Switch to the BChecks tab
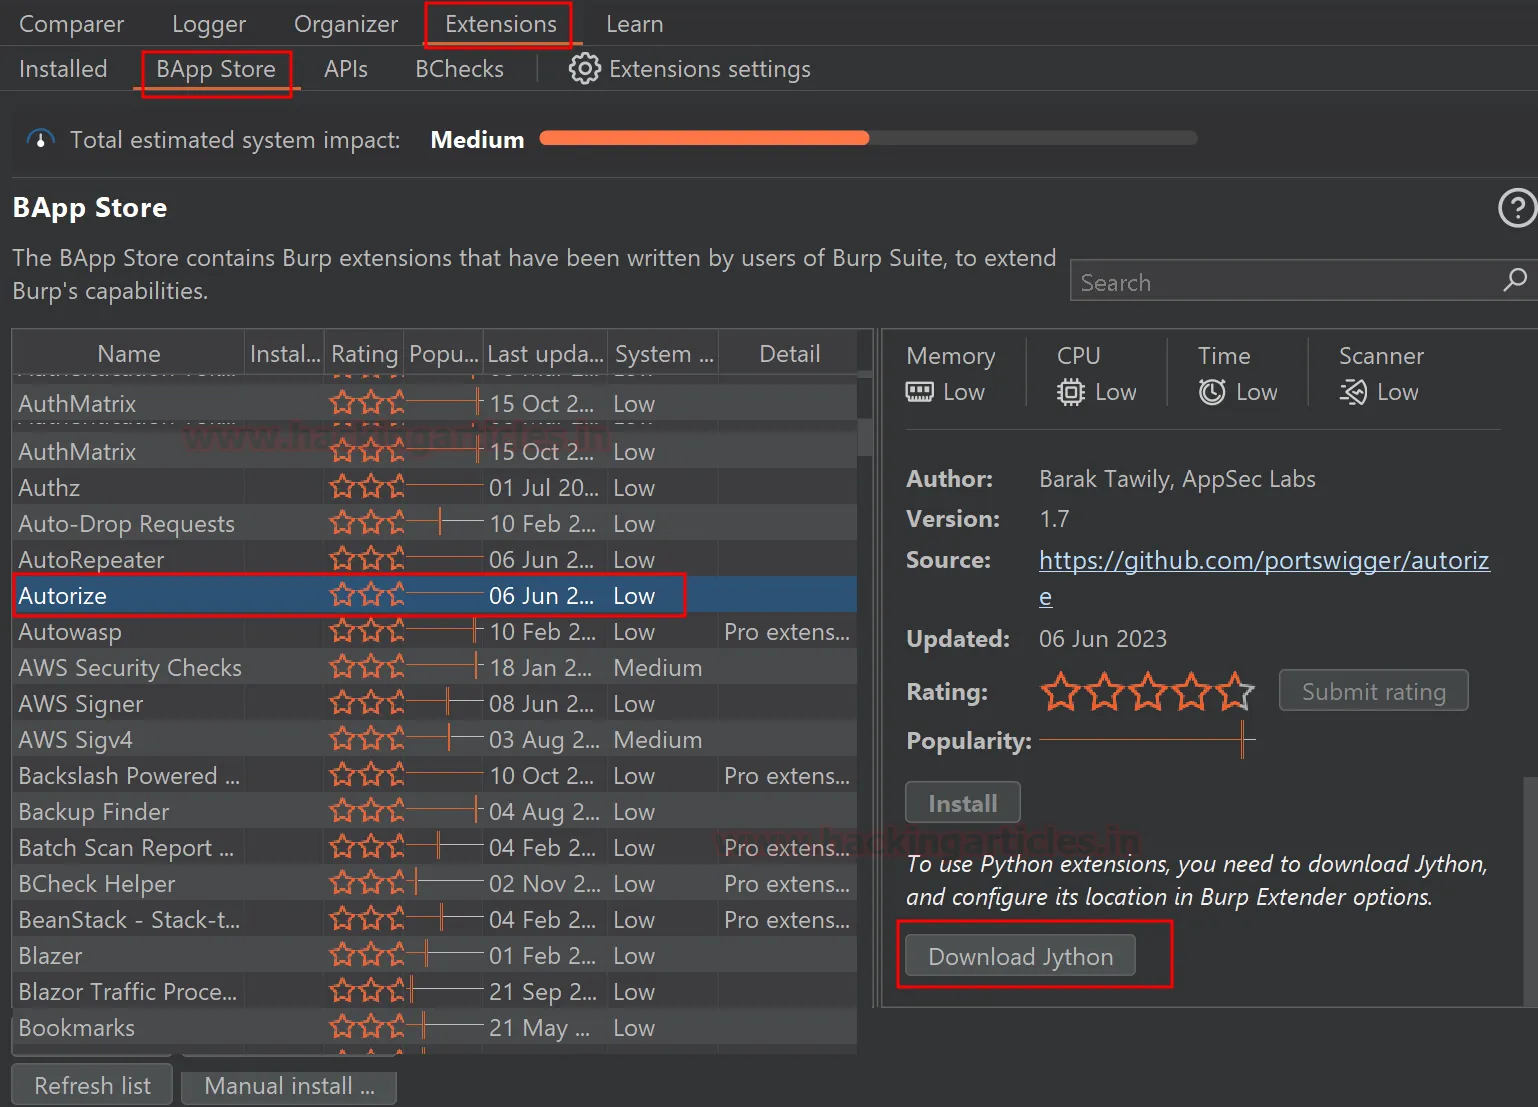 [x=459, y=69]
